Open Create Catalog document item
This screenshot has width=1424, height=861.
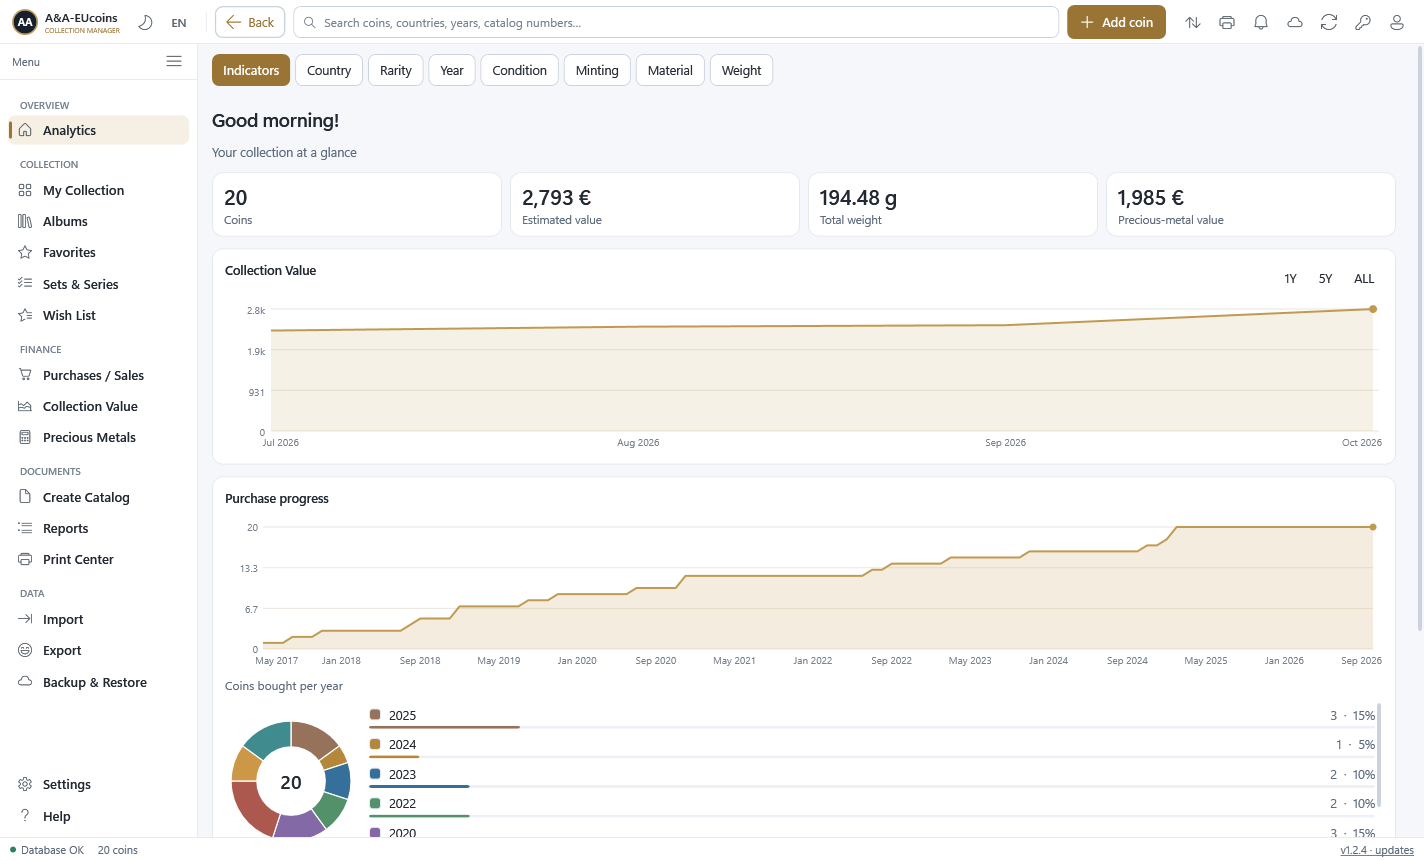pos(99,497)
